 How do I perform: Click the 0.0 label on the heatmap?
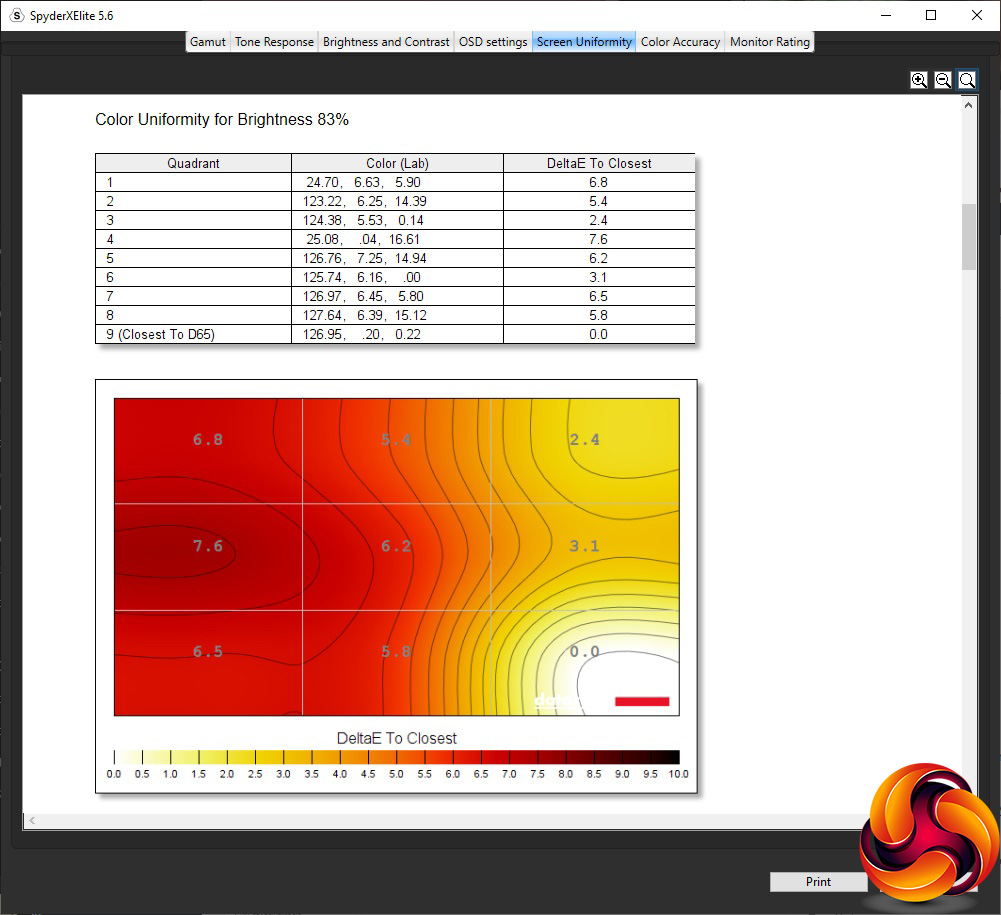tap(585, 652)
